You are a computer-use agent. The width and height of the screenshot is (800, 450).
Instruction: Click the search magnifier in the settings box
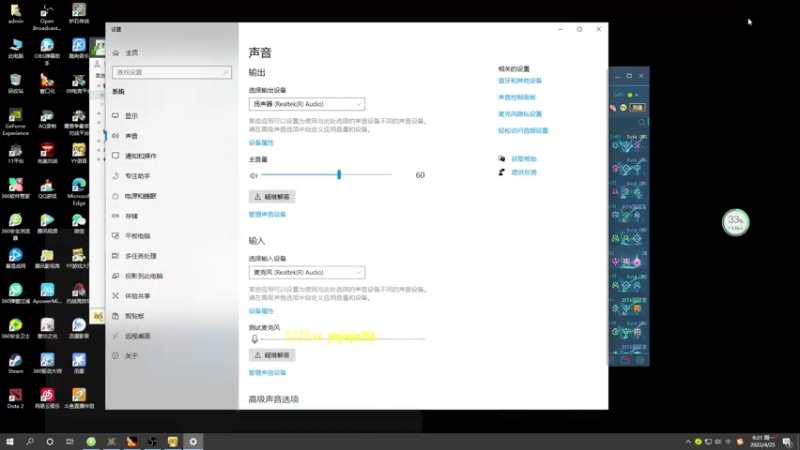(225, 72)
